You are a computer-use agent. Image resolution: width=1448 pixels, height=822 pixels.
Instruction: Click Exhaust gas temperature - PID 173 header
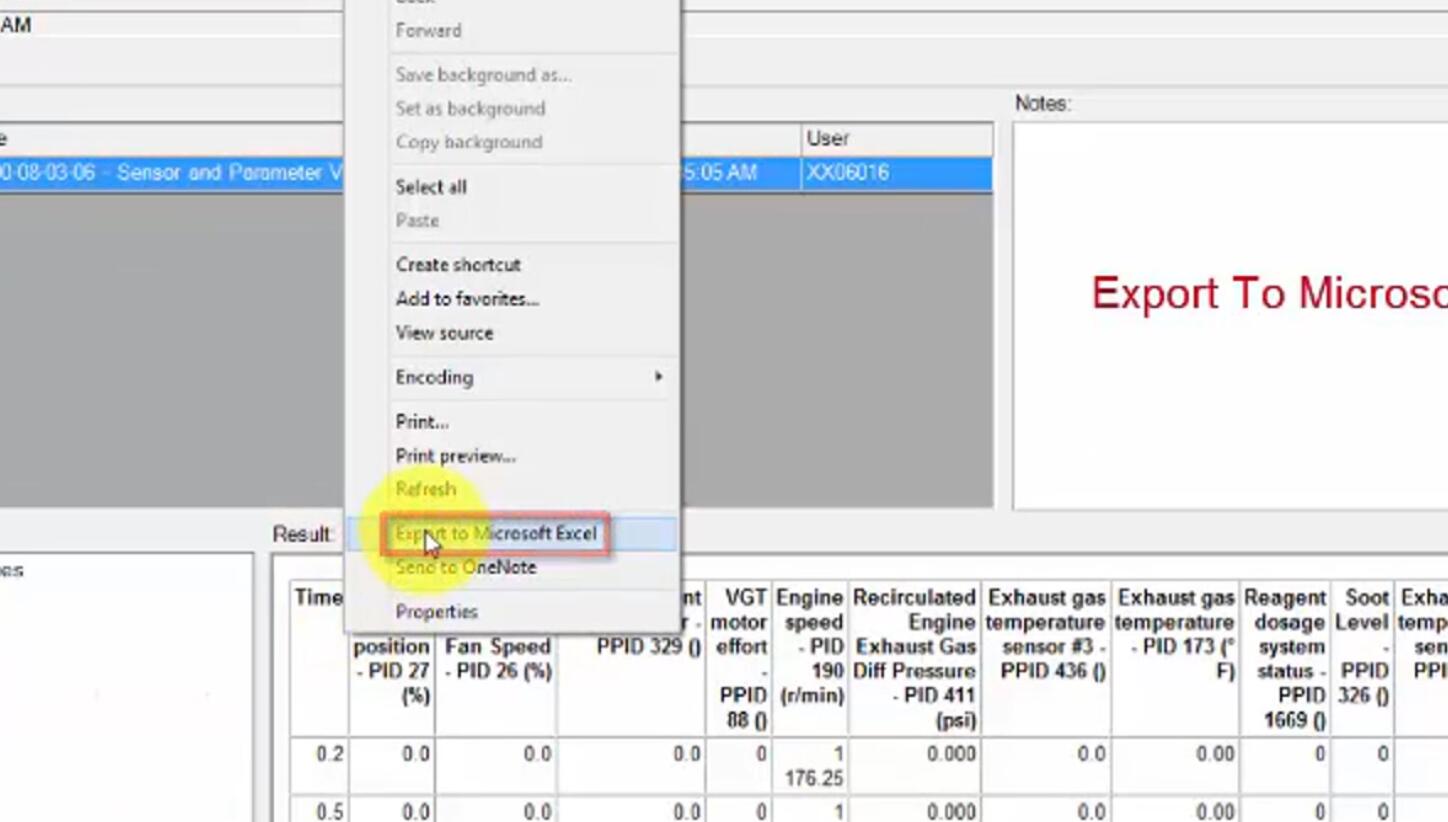(1175, 658)
